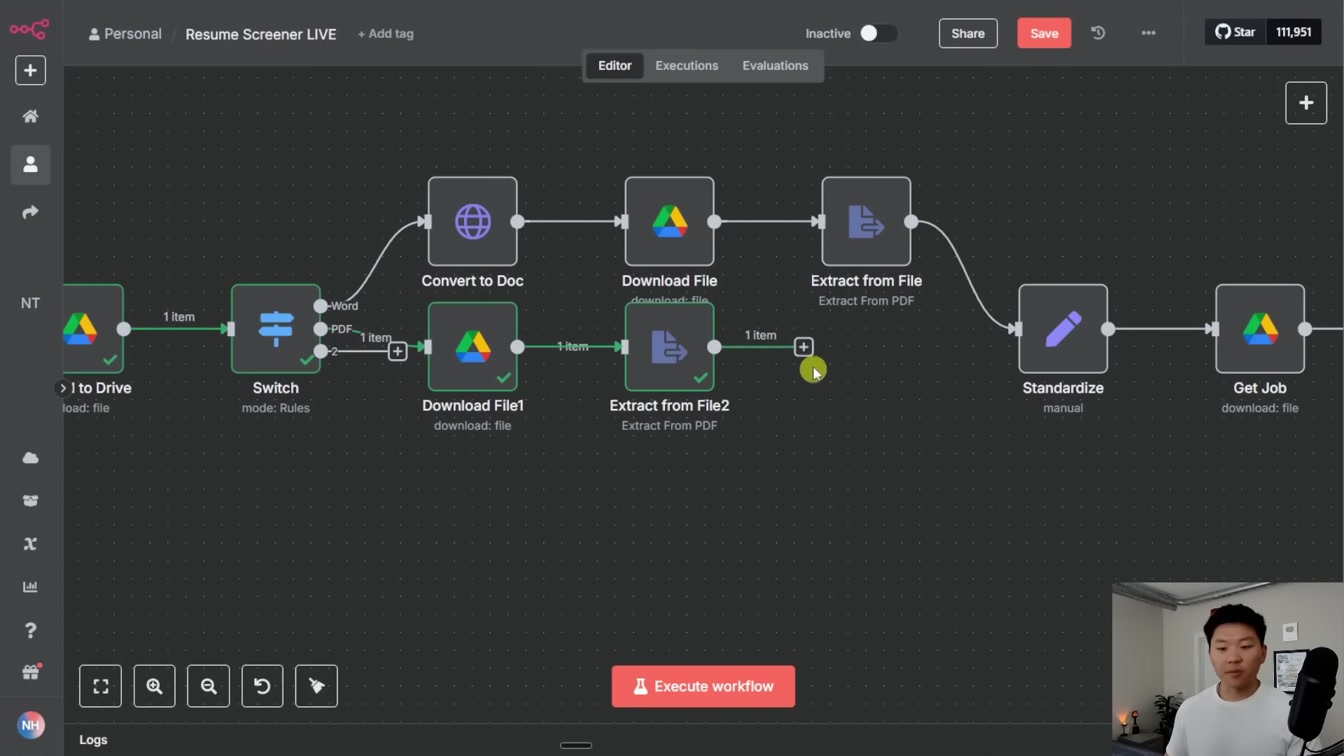Select the partially visible Drive node at left

pyautogui.click(x=93, y=329)
